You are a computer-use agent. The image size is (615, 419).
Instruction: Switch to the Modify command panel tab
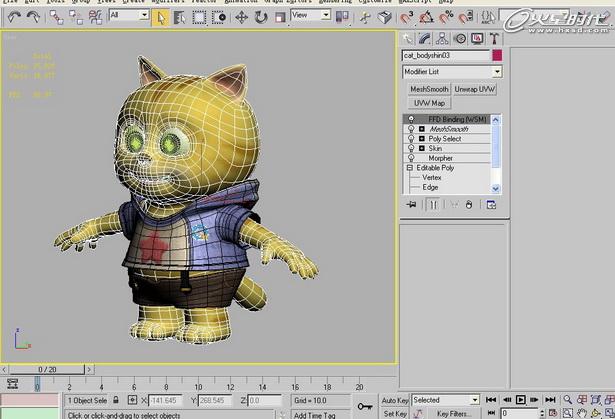point(425,38)
